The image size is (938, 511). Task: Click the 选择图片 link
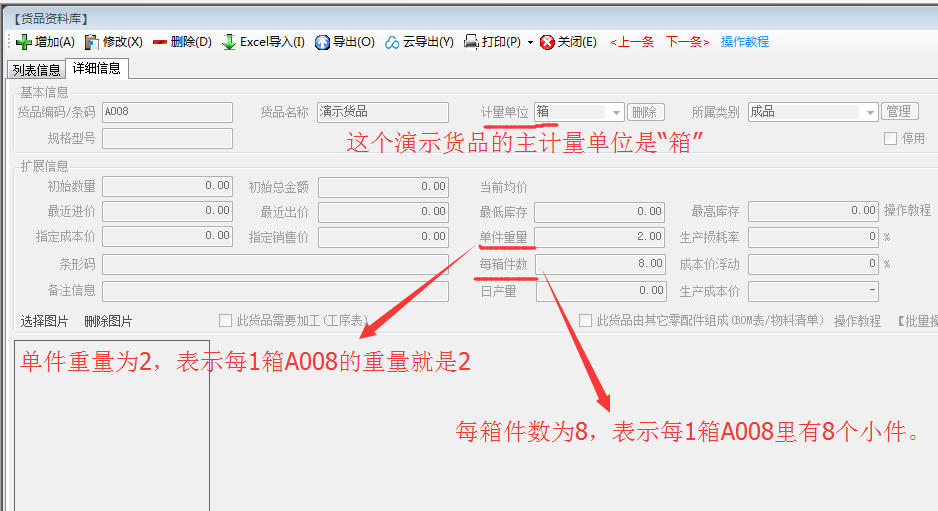[45, 321]
